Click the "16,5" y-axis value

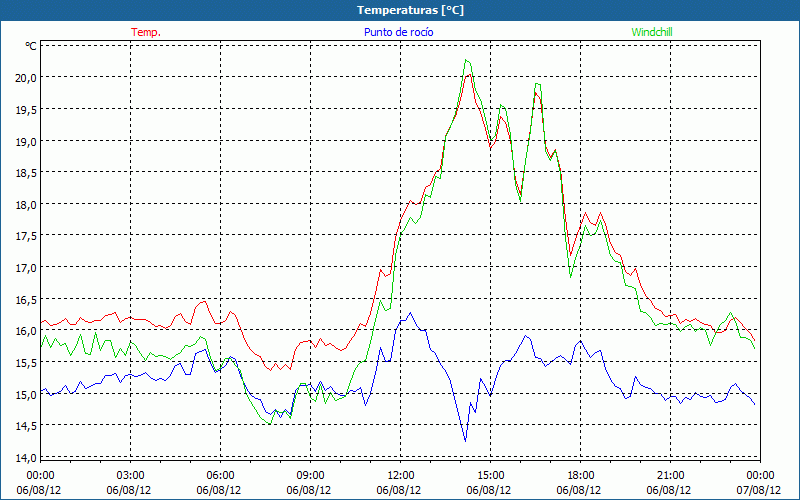pyautogui.click(x=27, y=299)
